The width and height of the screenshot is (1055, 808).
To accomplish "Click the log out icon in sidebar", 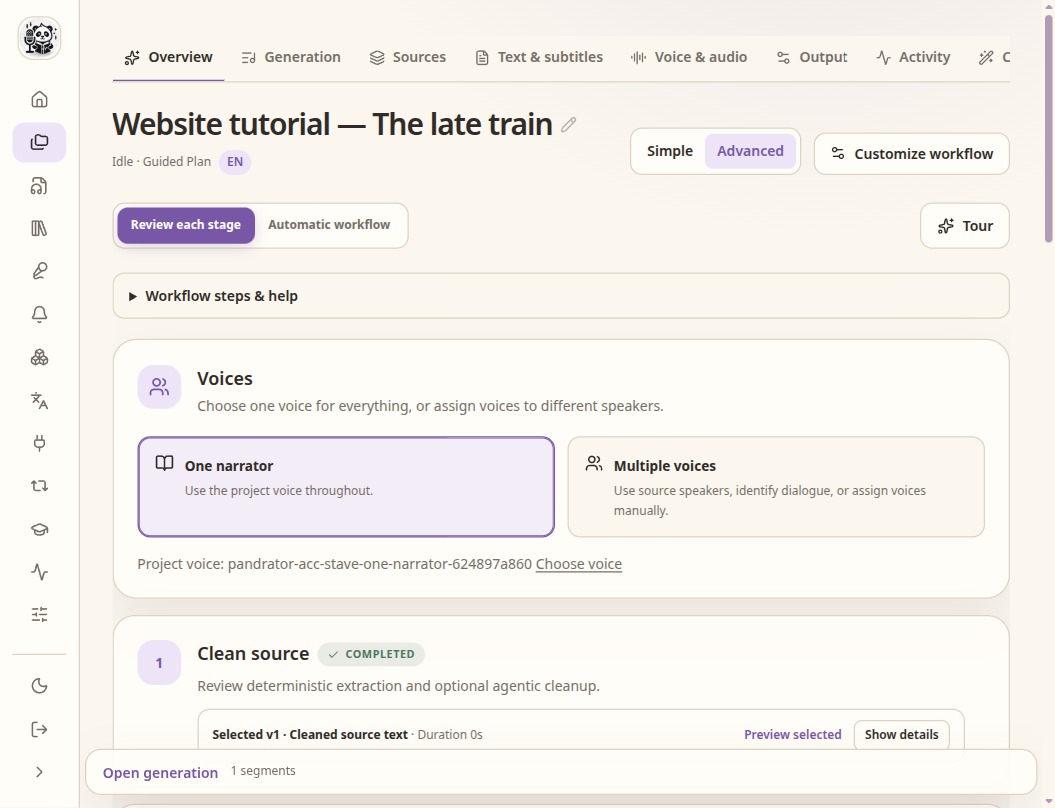I will tap(39, 729).
